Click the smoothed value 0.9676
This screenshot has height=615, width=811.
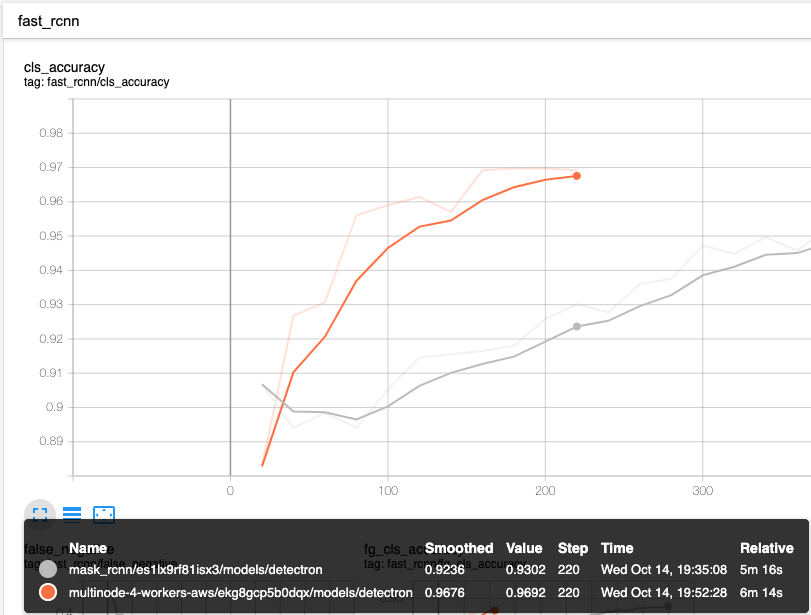point(444,593)
